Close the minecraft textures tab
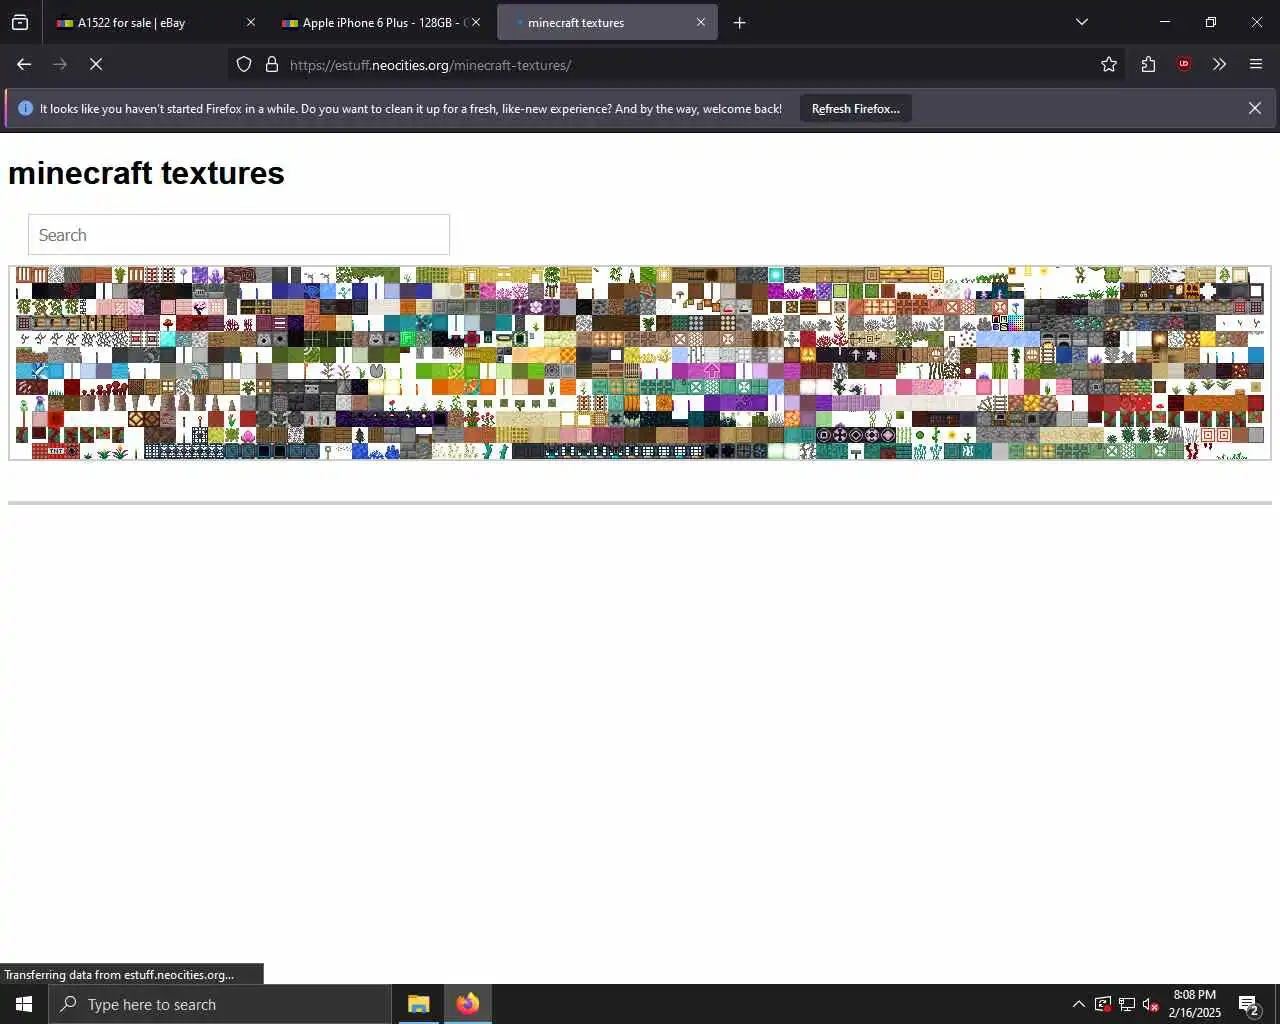This screenshot has height=1024, width=1280. point(701,22)
